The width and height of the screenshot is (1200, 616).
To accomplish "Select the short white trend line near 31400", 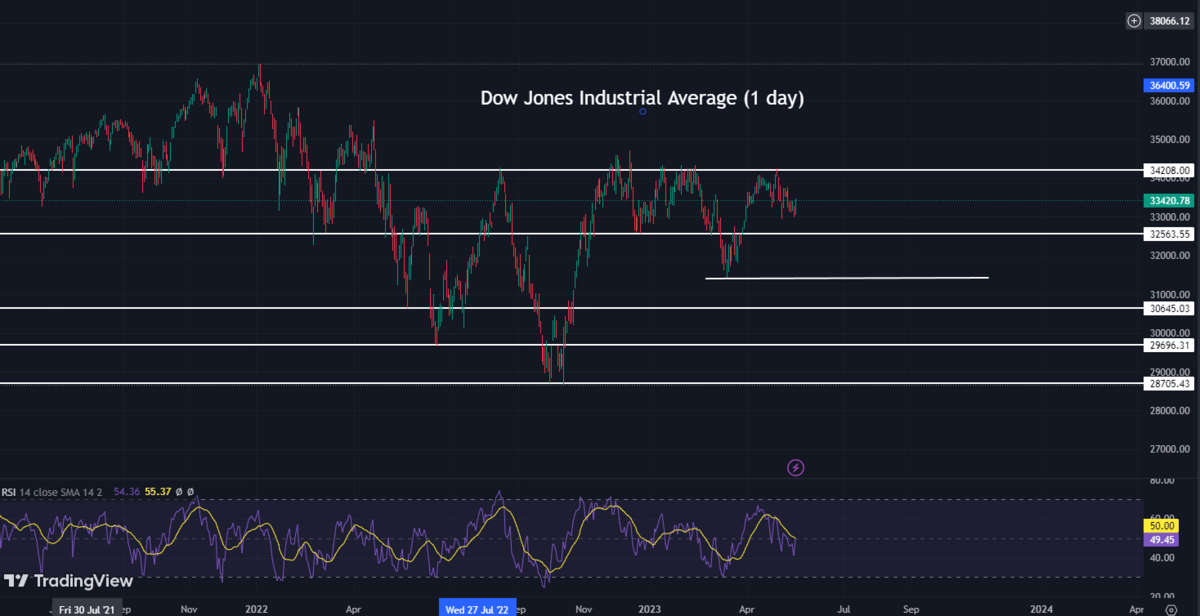I will (847, 278).
